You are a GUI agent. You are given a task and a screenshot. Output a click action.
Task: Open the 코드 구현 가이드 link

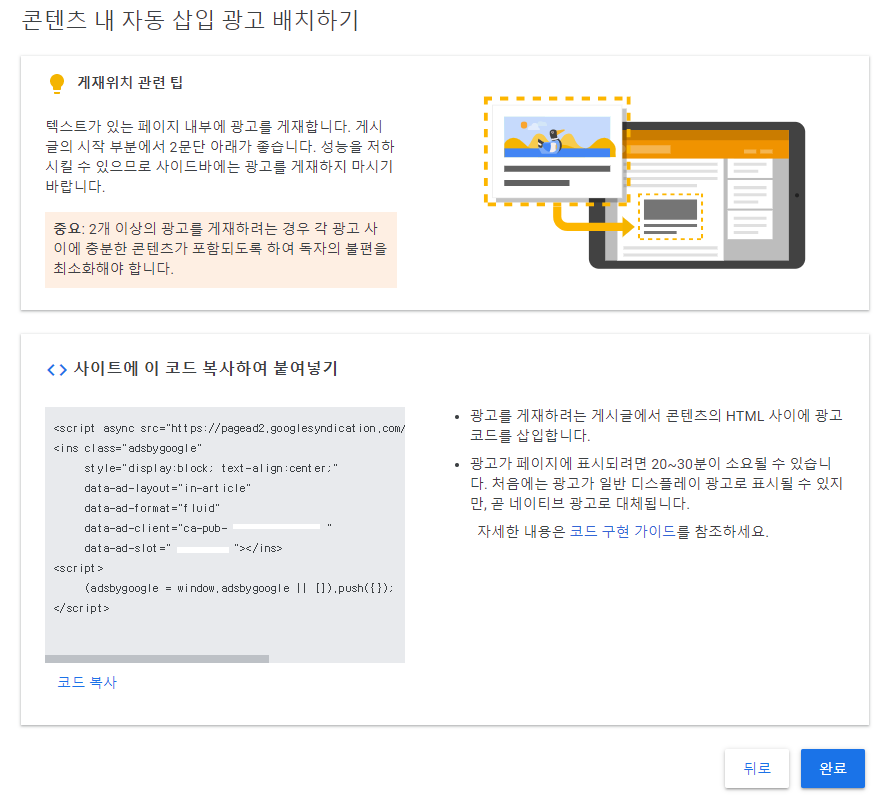click(622, 532)
